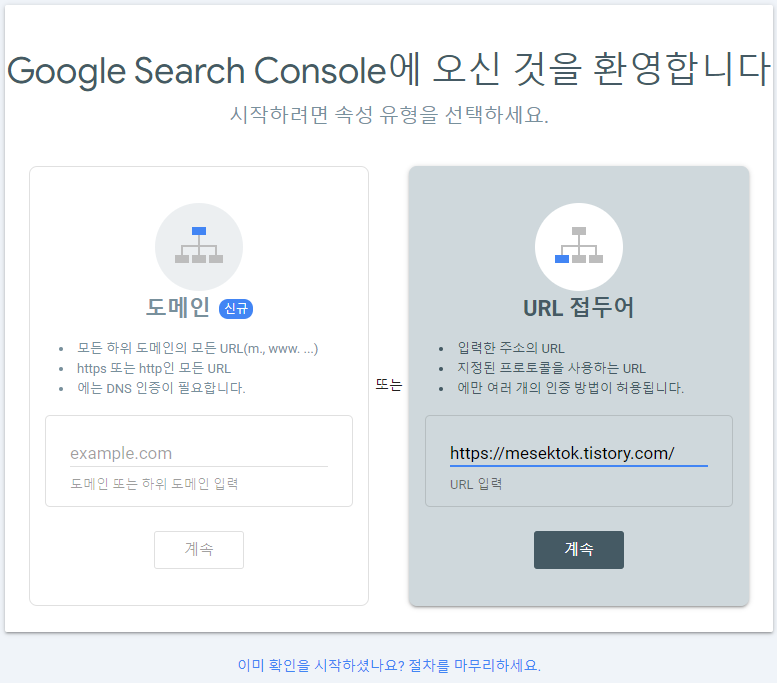Click bullet '에만 여러 개의 인증 방법이 허용됩니다.'
This screenshot has width=777, height=683.
[570, 388]
